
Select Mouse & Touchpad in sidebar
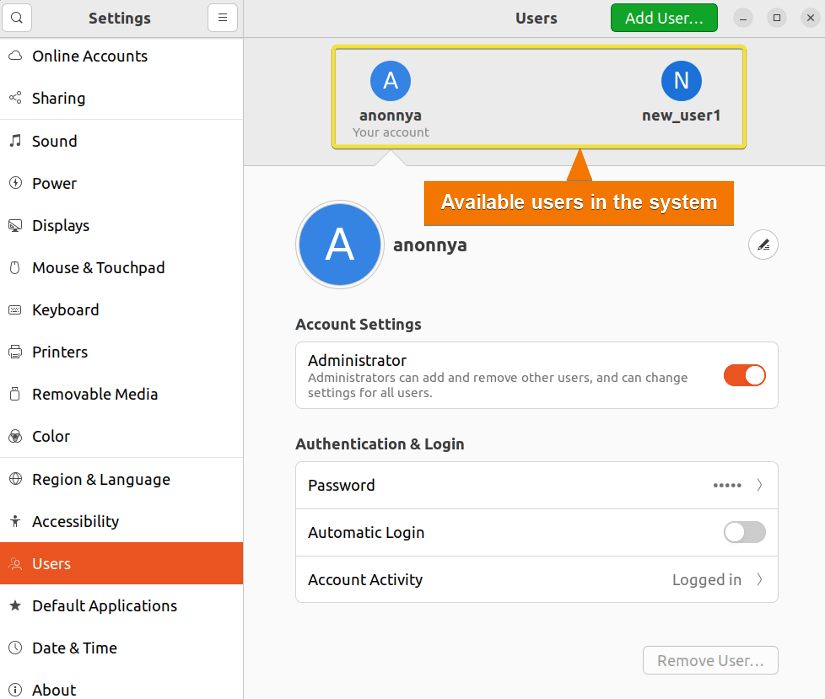122,268
